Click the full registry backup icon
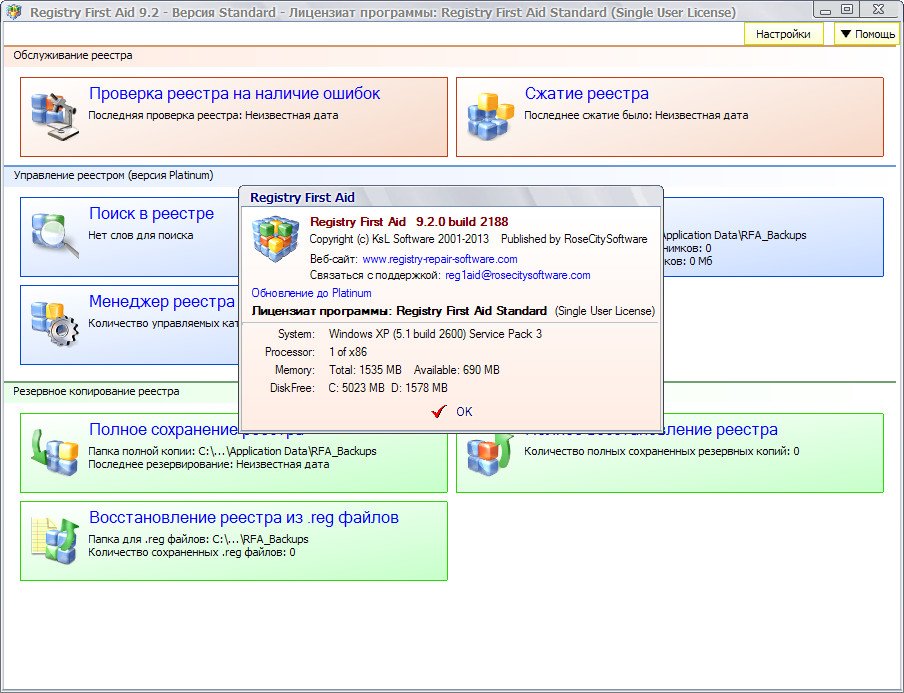The image size is (904, 693). (x=54, y=452)
